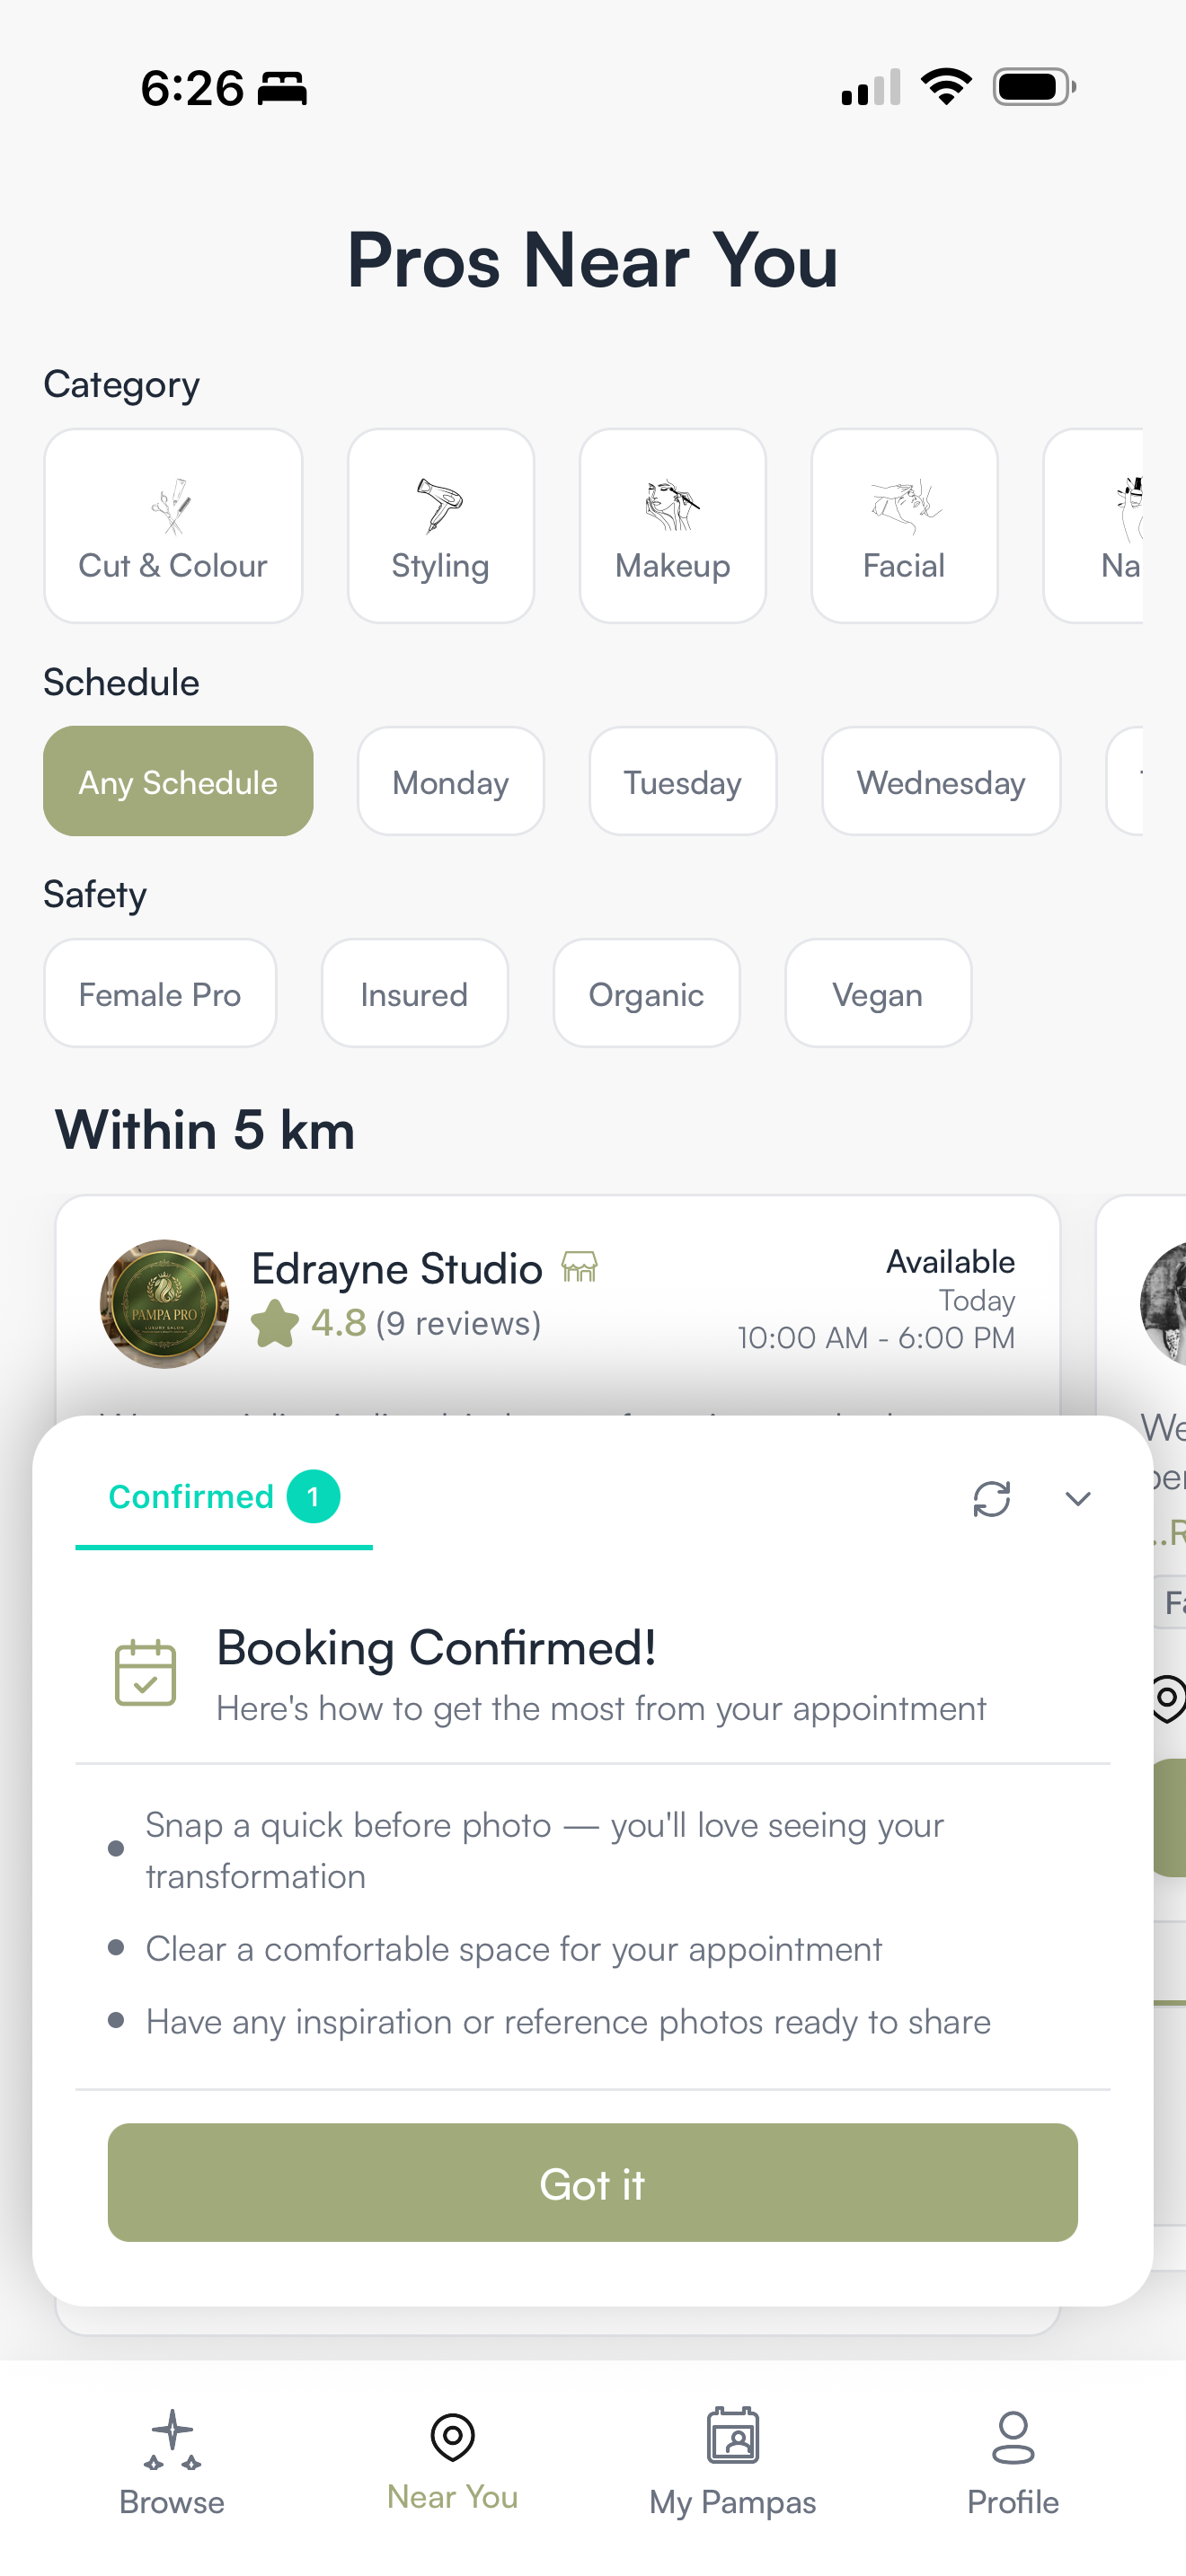Collapse the booking panel with the chevron
Image resolution: width=1186 pixels, height=2576 pixels.
(x=1077, y=1498)
